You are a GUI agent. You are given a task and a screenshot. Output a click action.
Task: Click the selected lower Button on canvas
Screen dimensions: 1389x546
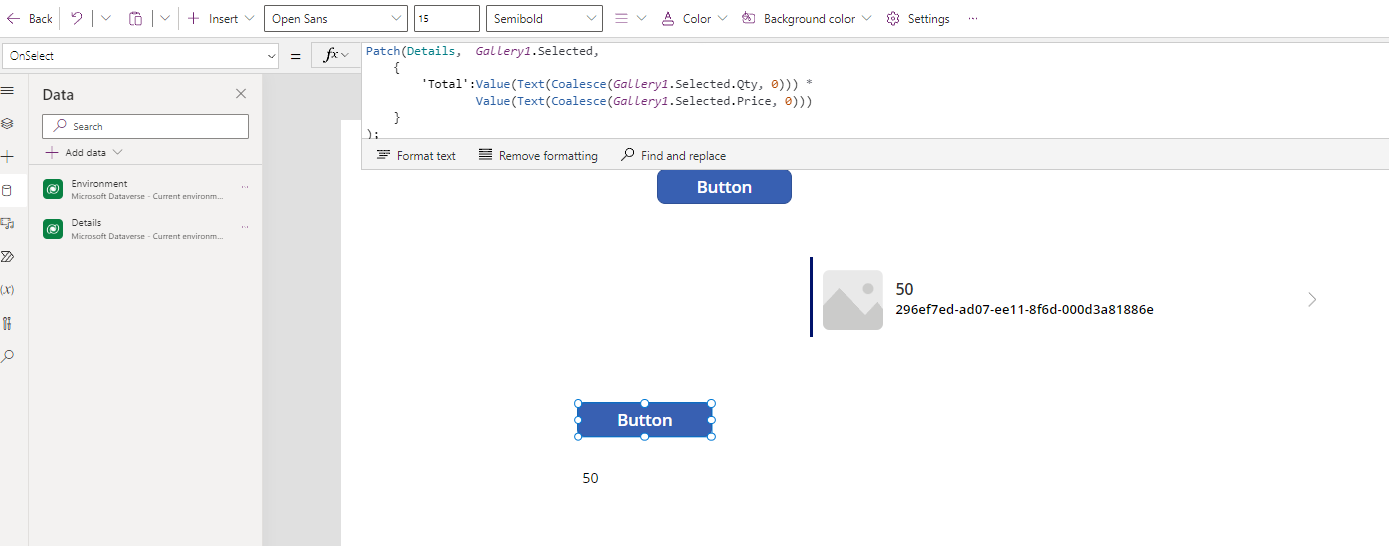coord(645,420)
